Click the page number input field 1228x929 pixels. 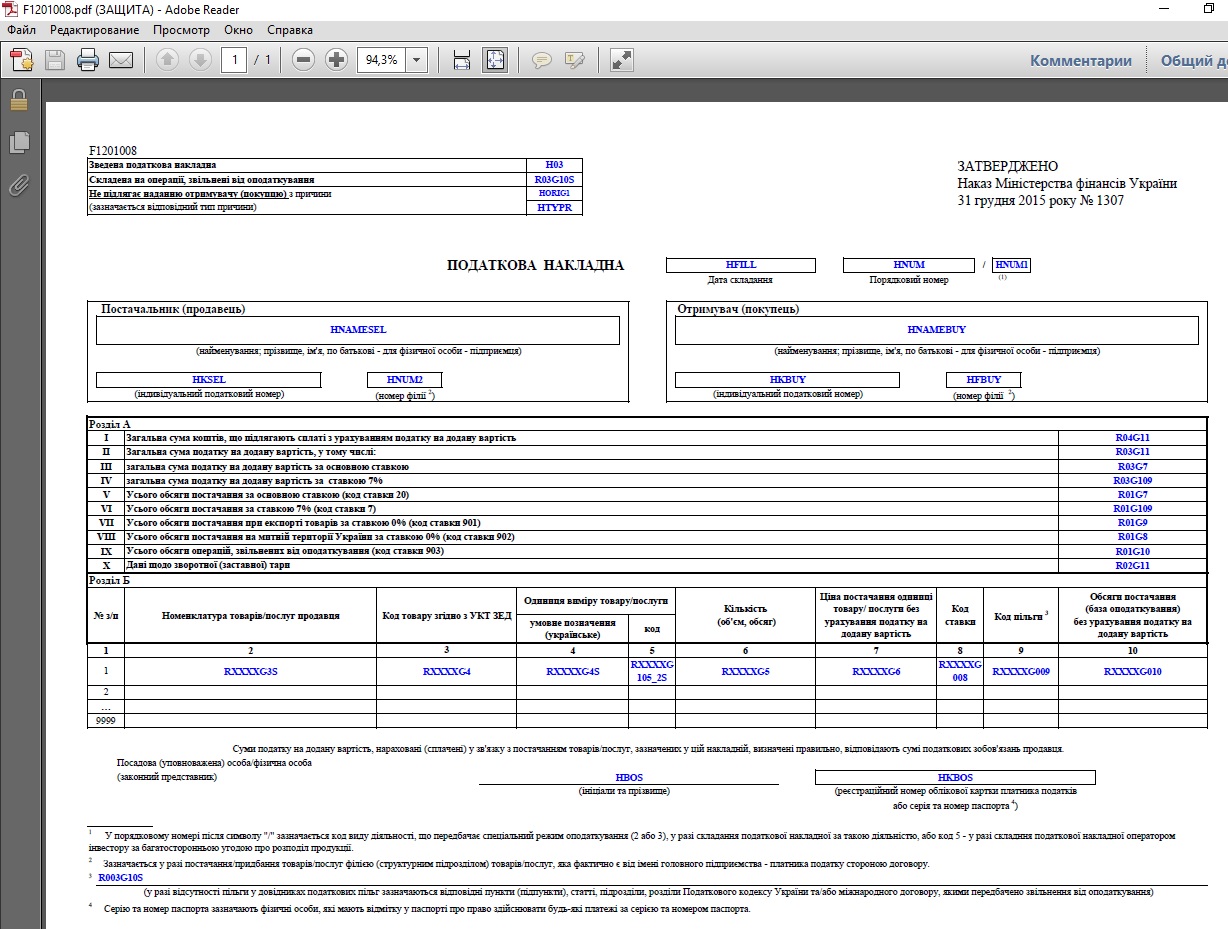coord(235,60)
